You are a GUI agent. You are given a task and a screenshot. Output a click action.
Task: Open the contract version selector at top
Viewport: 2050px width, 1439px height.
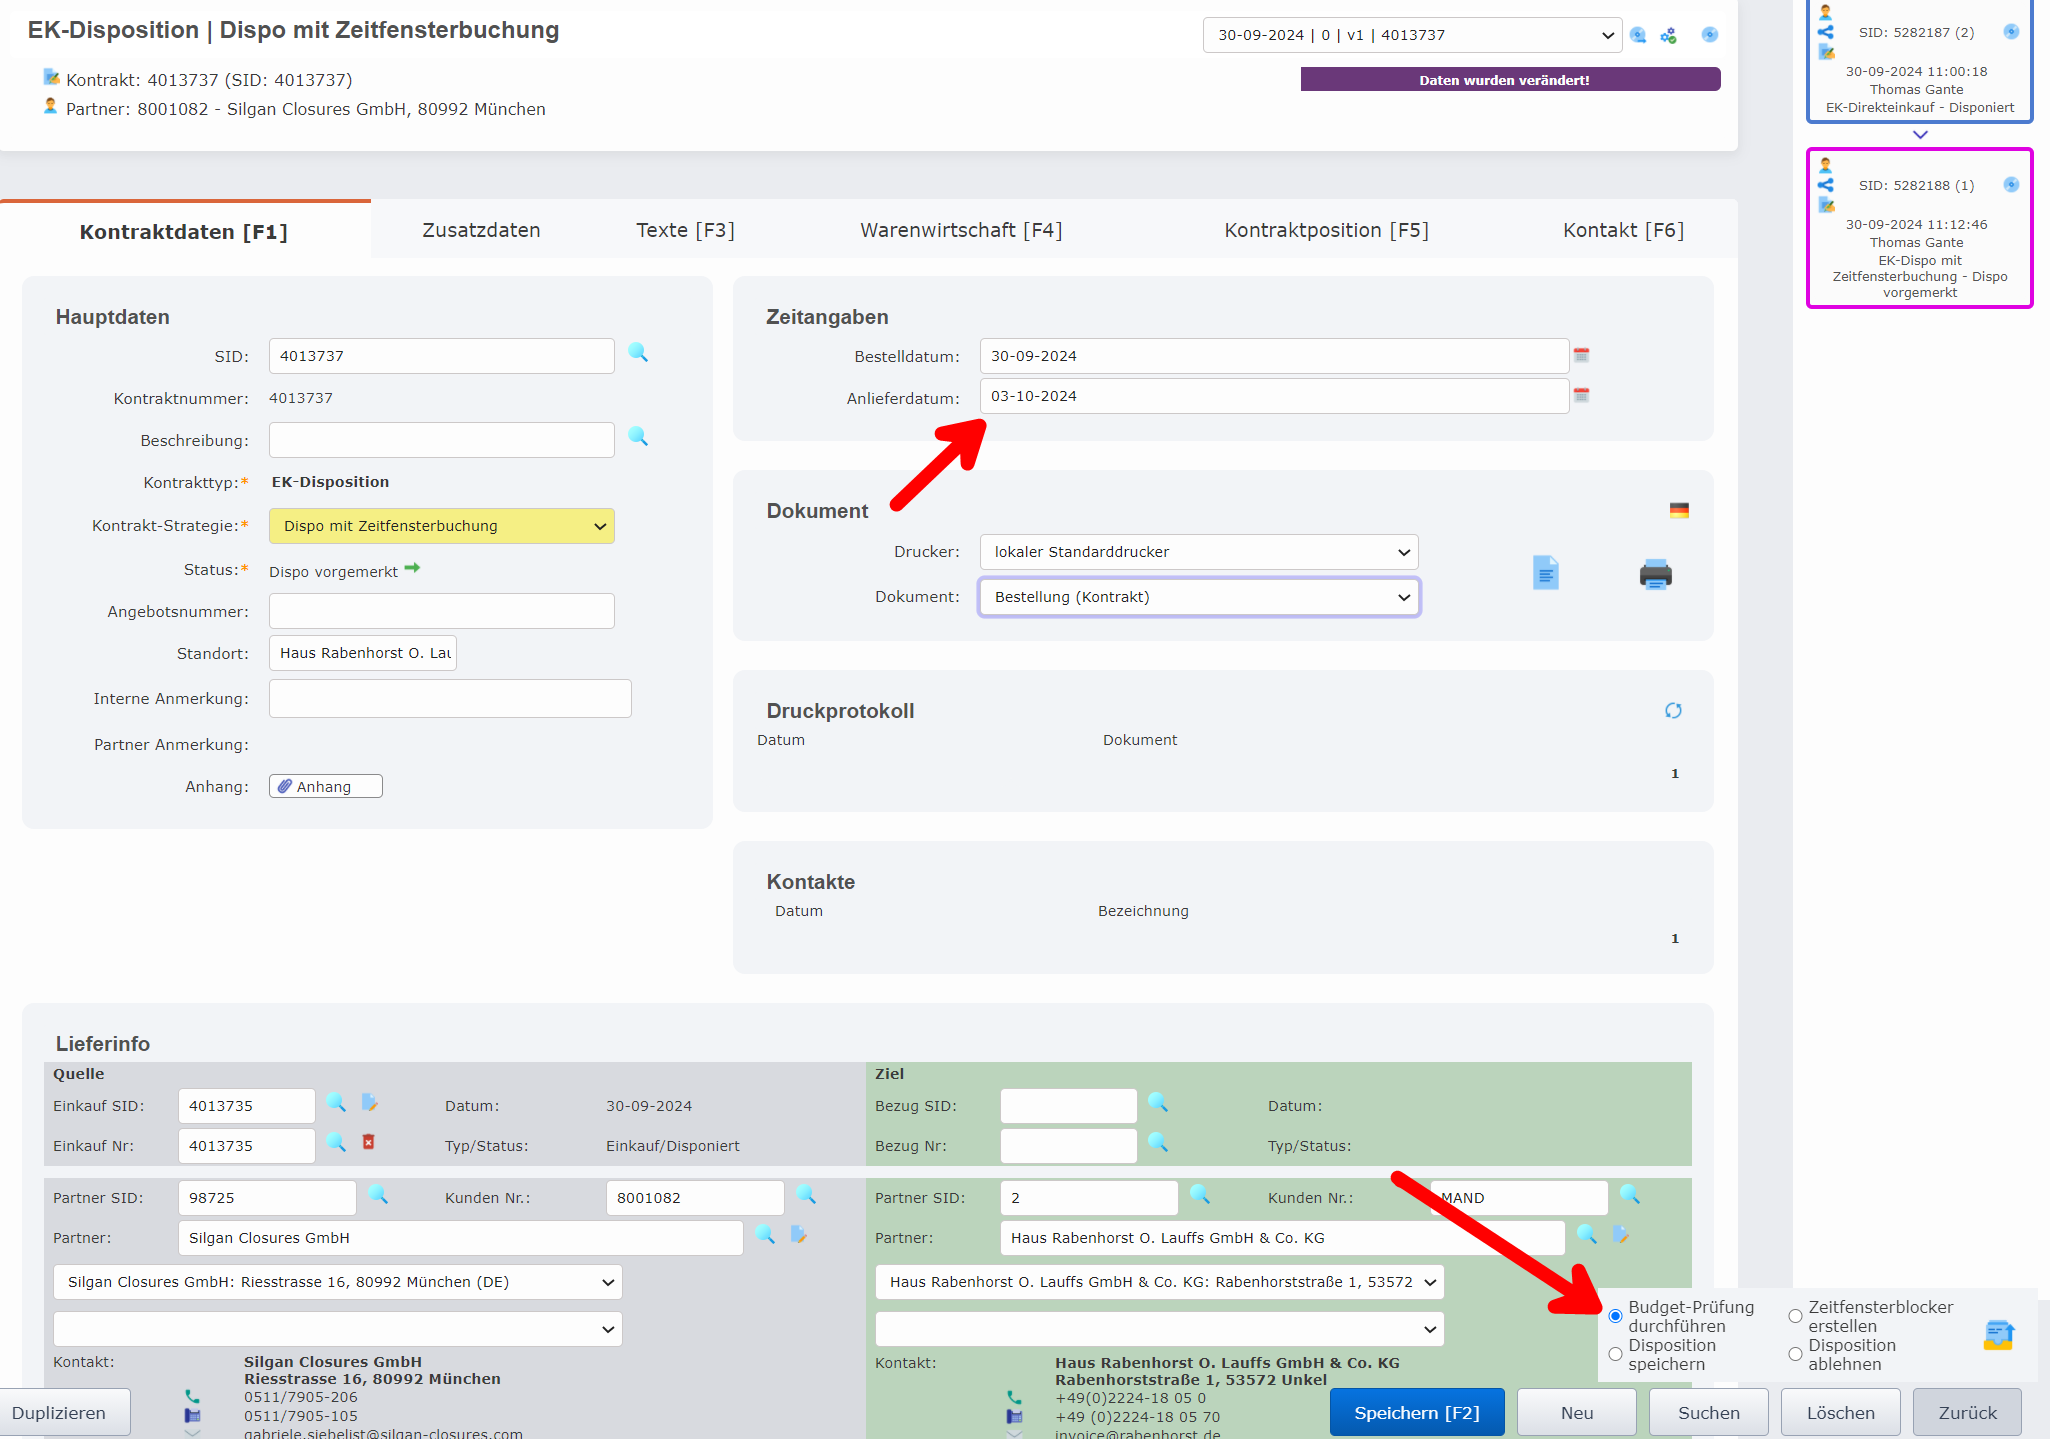click(x=1411, y=35)
